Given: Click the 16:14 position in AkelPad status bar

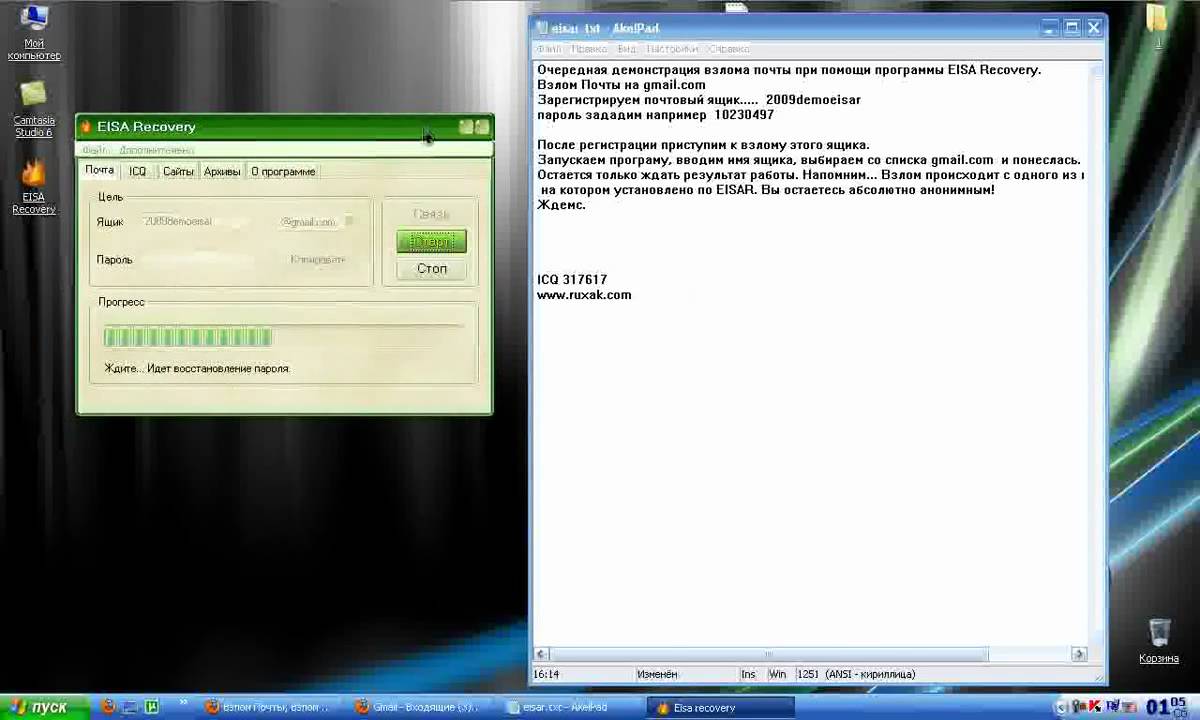Looking at the screenshot, I should click(x=546, y=674).
